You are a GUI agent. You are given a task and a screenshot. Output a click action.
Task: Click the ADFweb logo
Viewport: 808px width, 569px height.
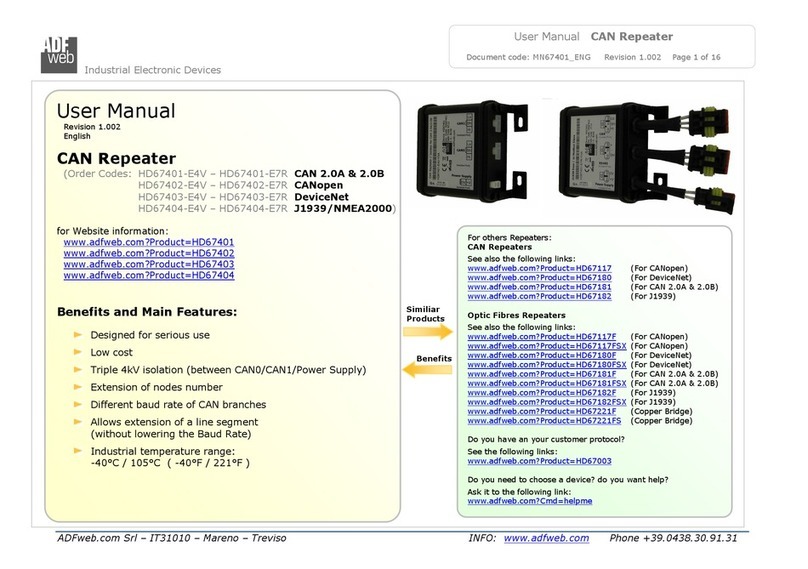click(x=59, y=55)
